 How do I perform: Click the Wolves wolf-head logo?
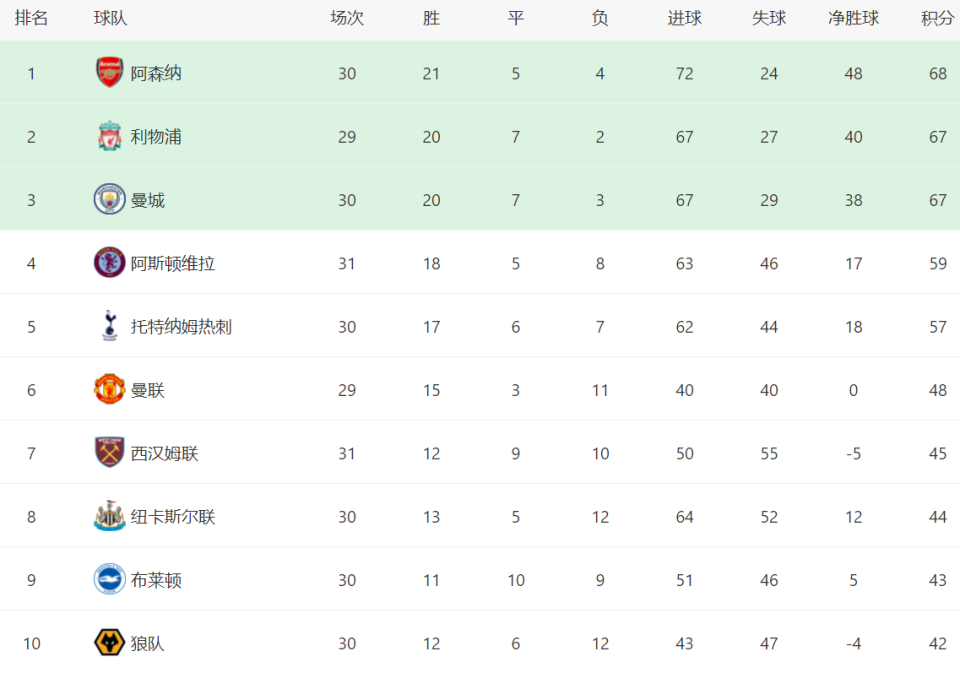(110, 642)
